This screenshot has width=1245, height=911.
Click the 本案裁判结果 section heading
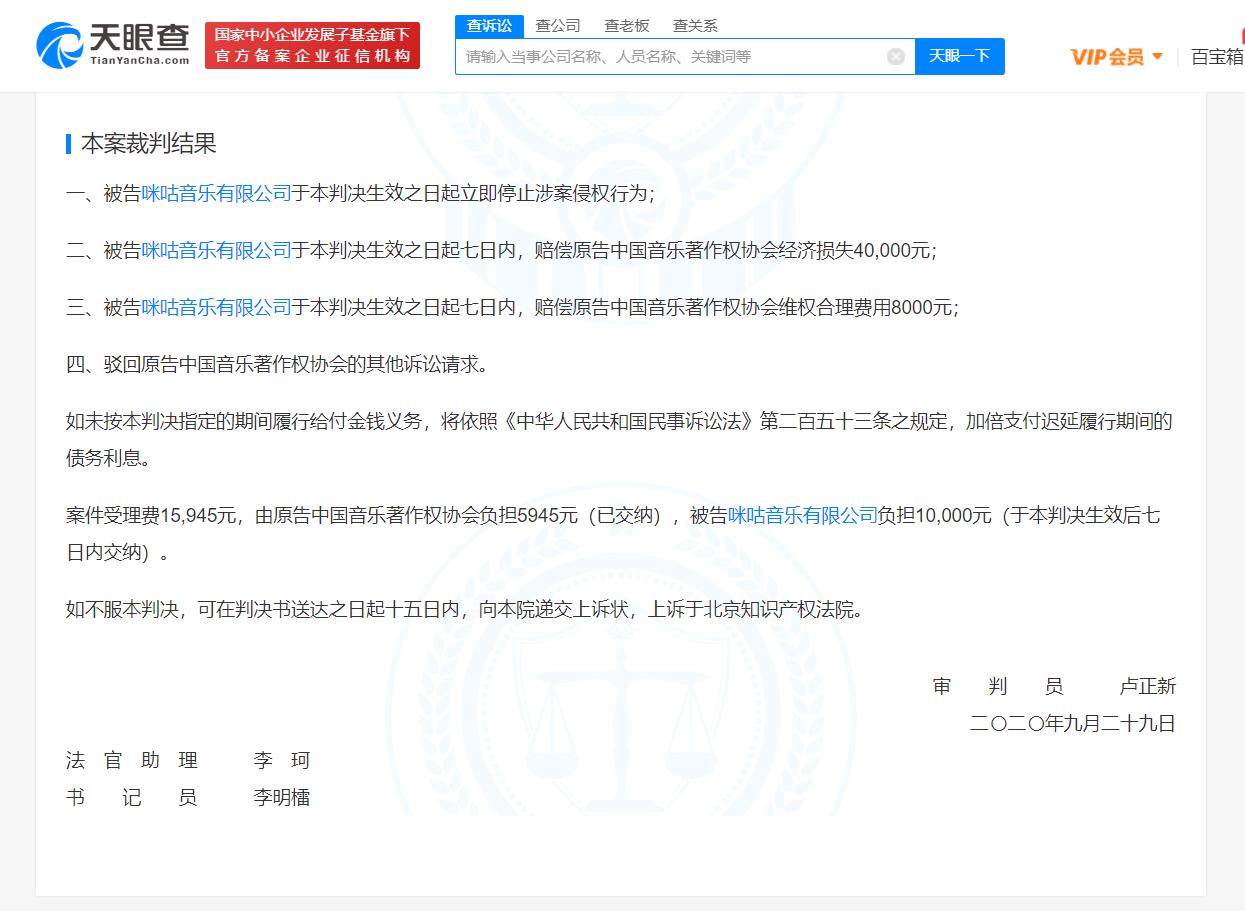(148, 144)
